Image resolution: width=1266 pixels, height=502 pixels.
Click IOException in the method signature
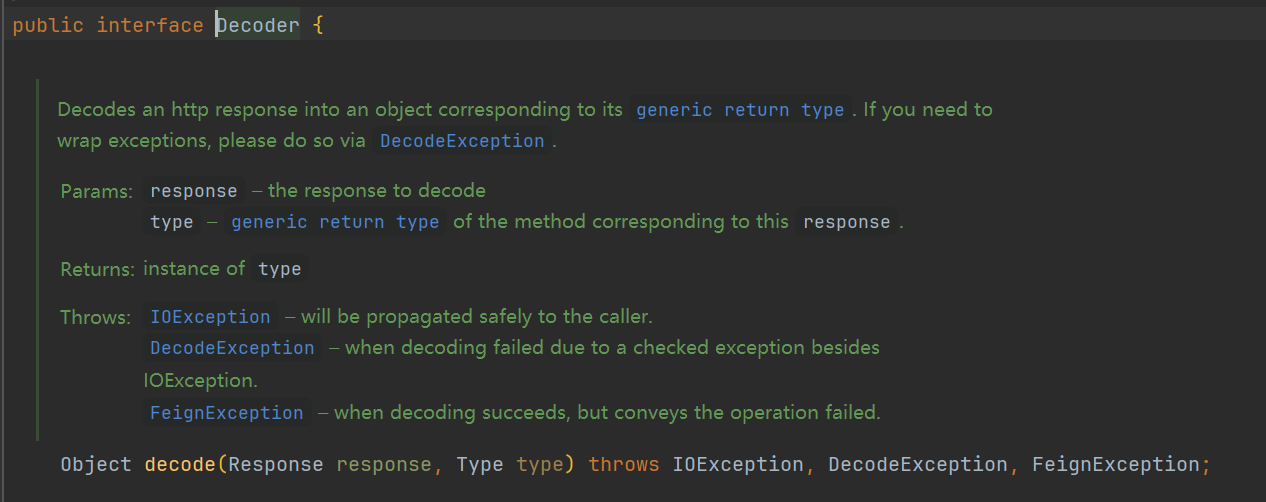[738, 465]
